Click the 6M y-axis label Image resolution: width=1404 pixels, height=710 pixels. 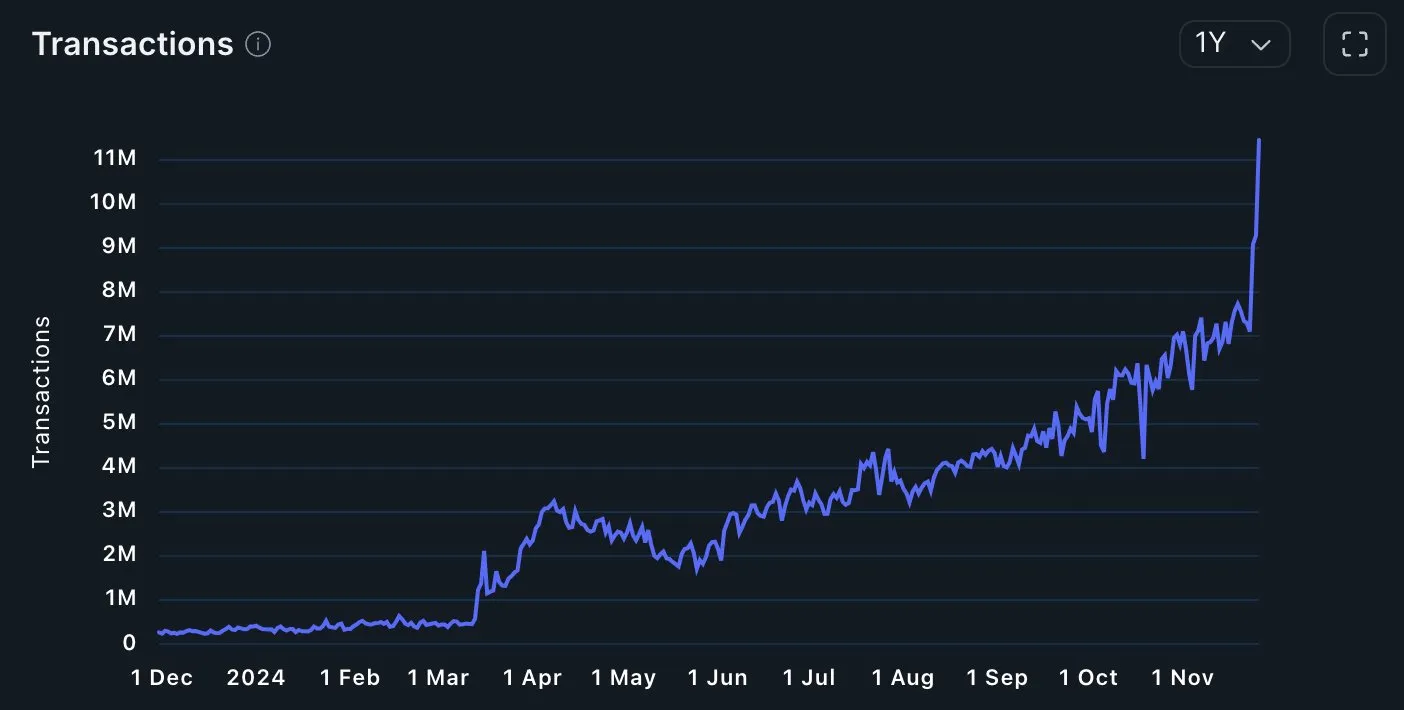click(117, 378)
